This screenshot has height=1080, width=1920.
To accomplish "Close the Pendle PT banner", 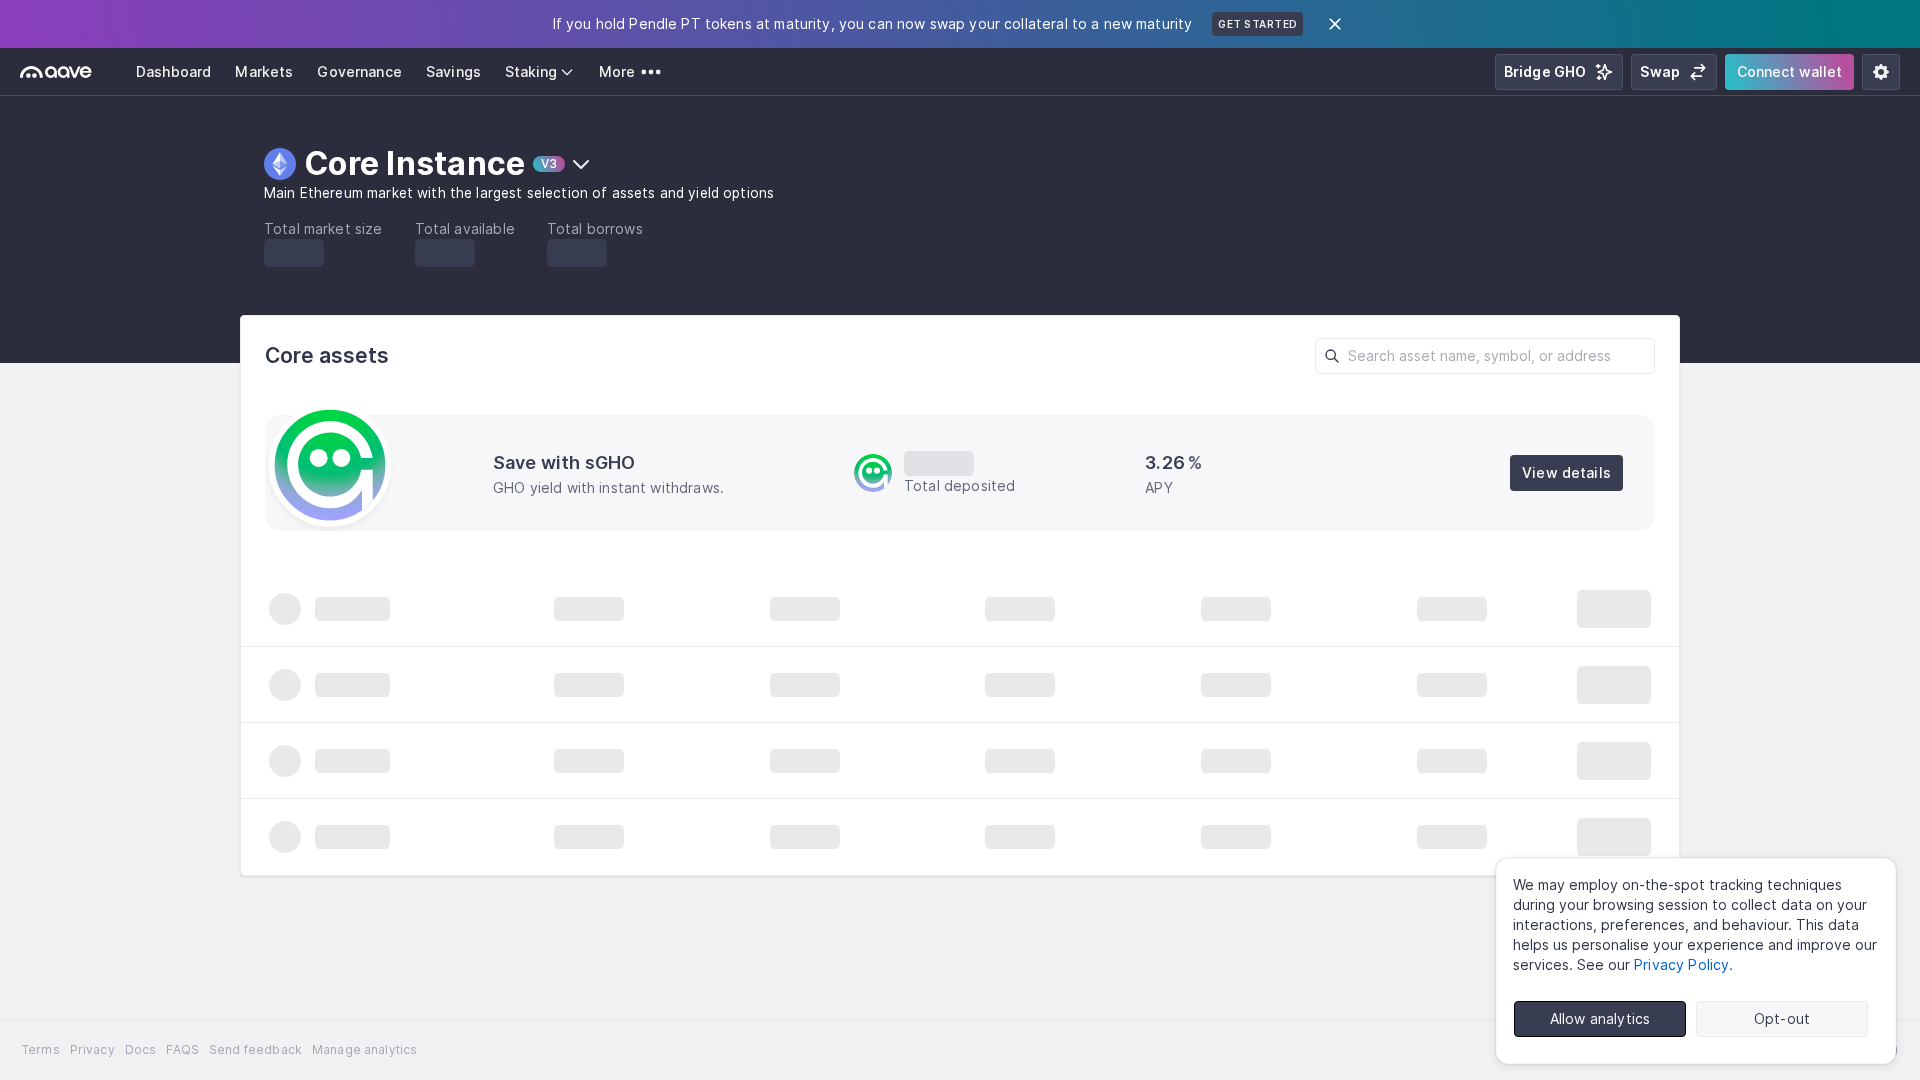I will click(1335, 24).
